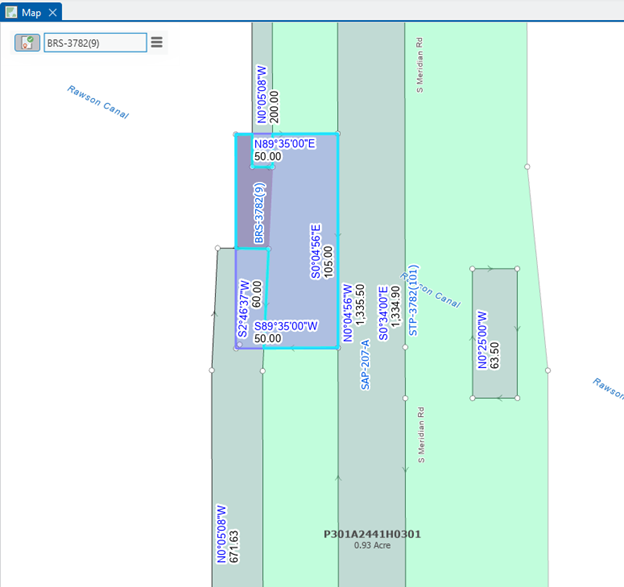Click the 50.00 label under N89°35'00"E
Screen dimensions: 624x587
click(268, 156)
